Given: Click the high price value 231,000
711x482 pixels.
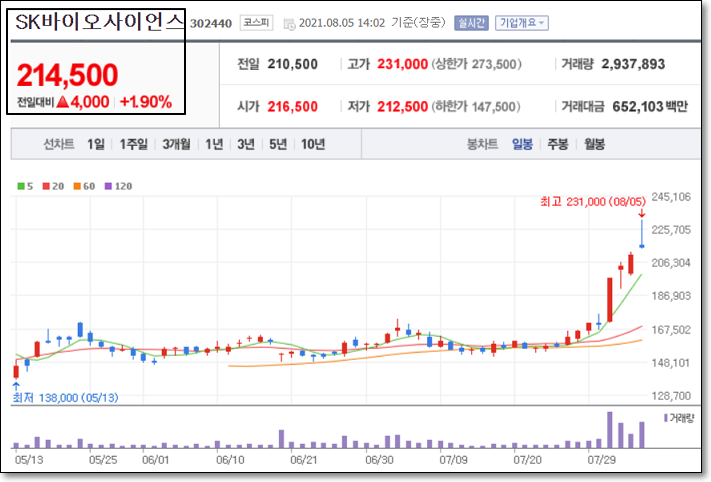Looking at the screenshot, I should [402, 64].
